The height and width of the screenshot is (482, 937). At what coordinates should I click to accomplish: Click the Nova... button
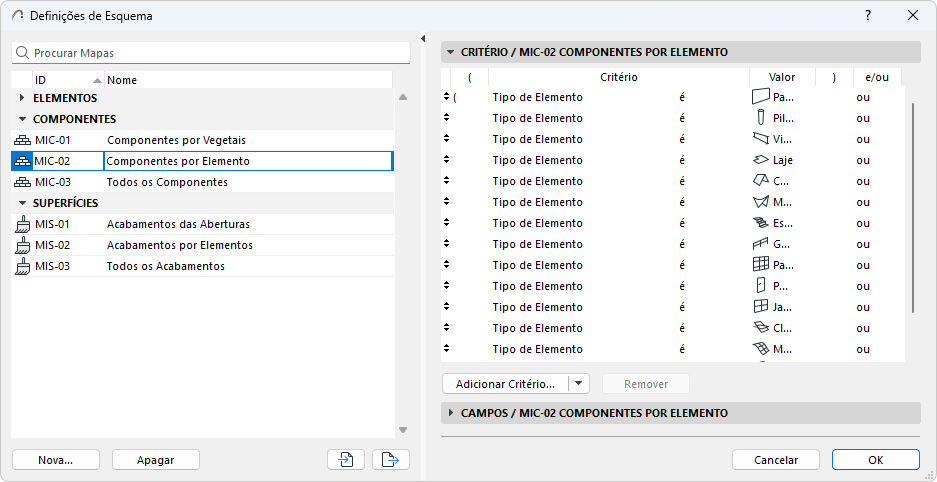point(56,460)
